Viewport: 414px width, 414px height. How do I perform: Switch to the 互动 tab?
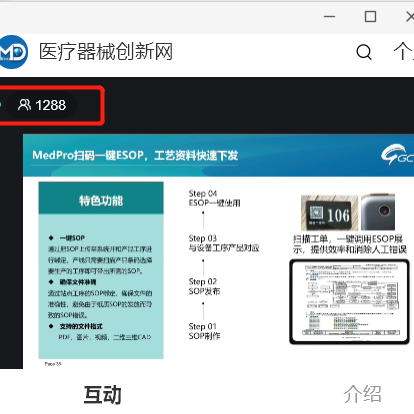[102, 395]
